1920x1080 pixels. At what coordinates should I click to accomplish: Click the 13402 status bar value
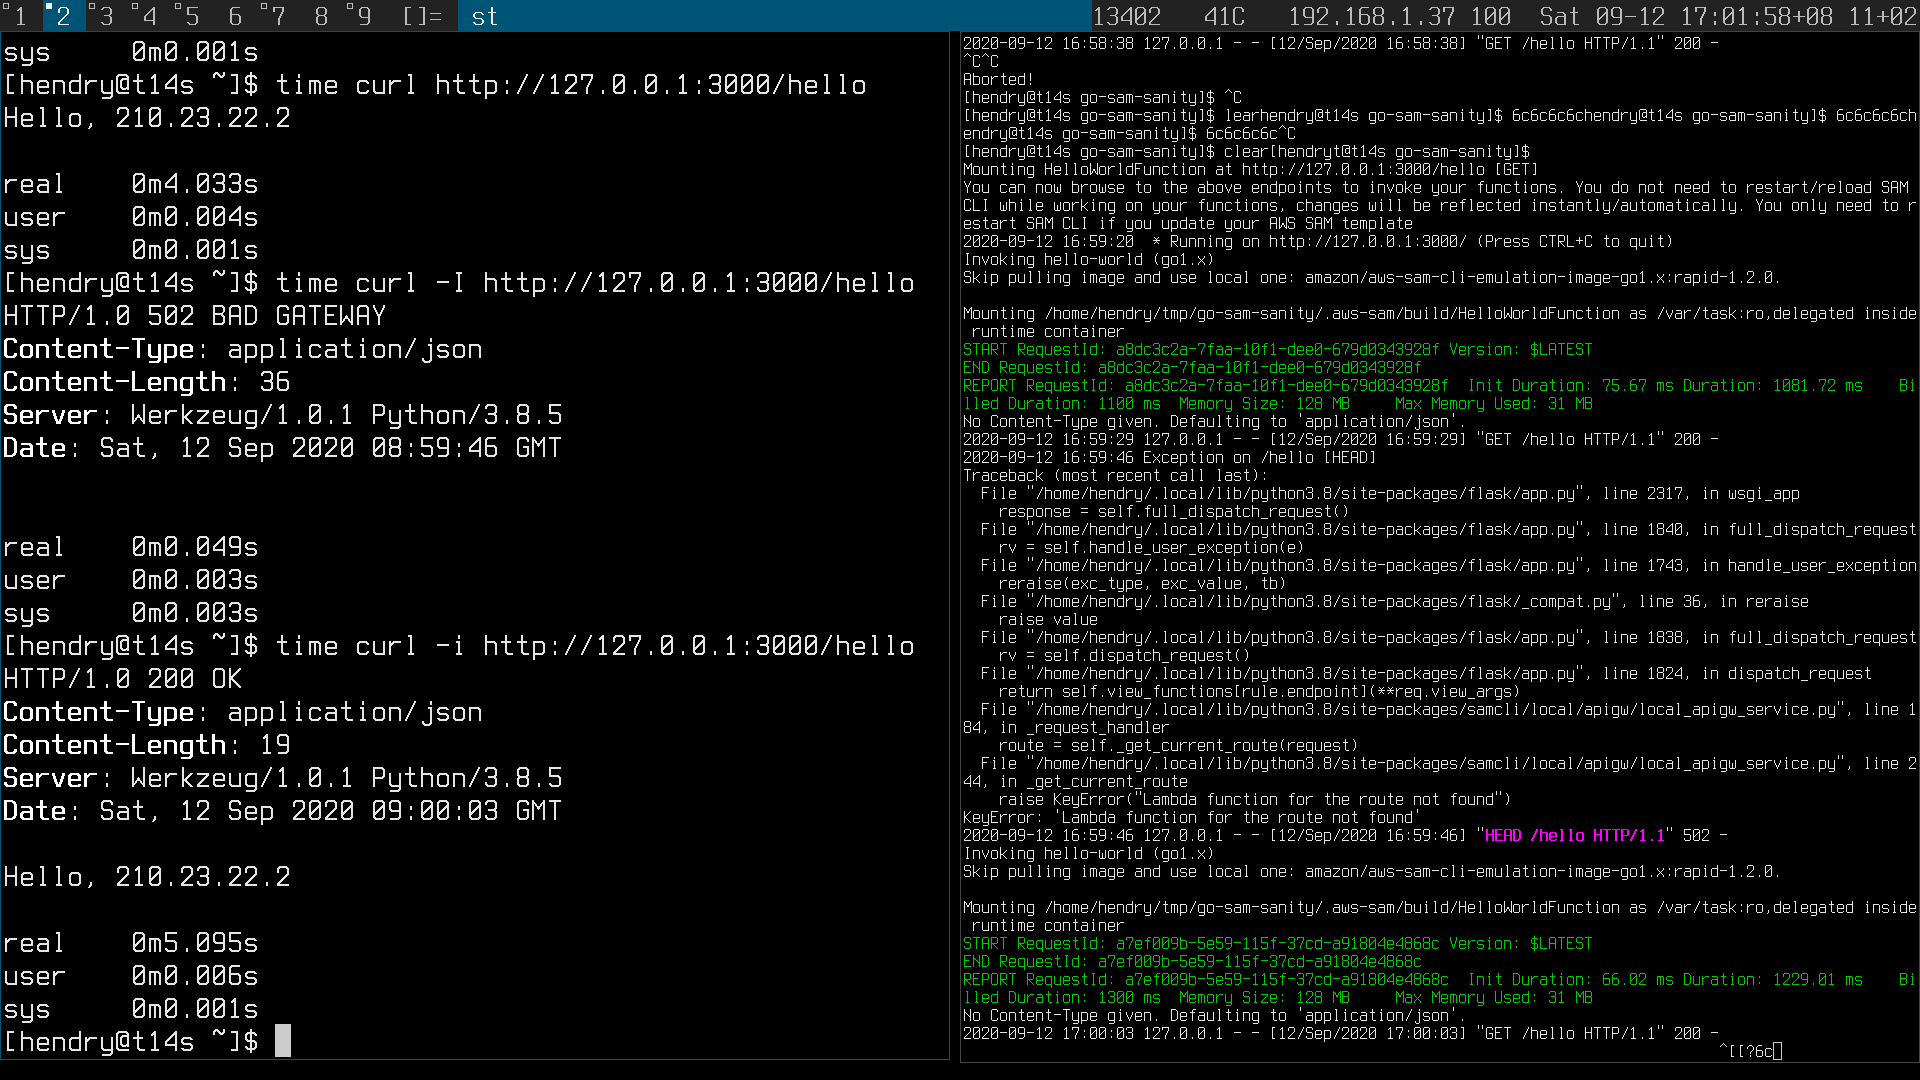[x=1127, y=16]
